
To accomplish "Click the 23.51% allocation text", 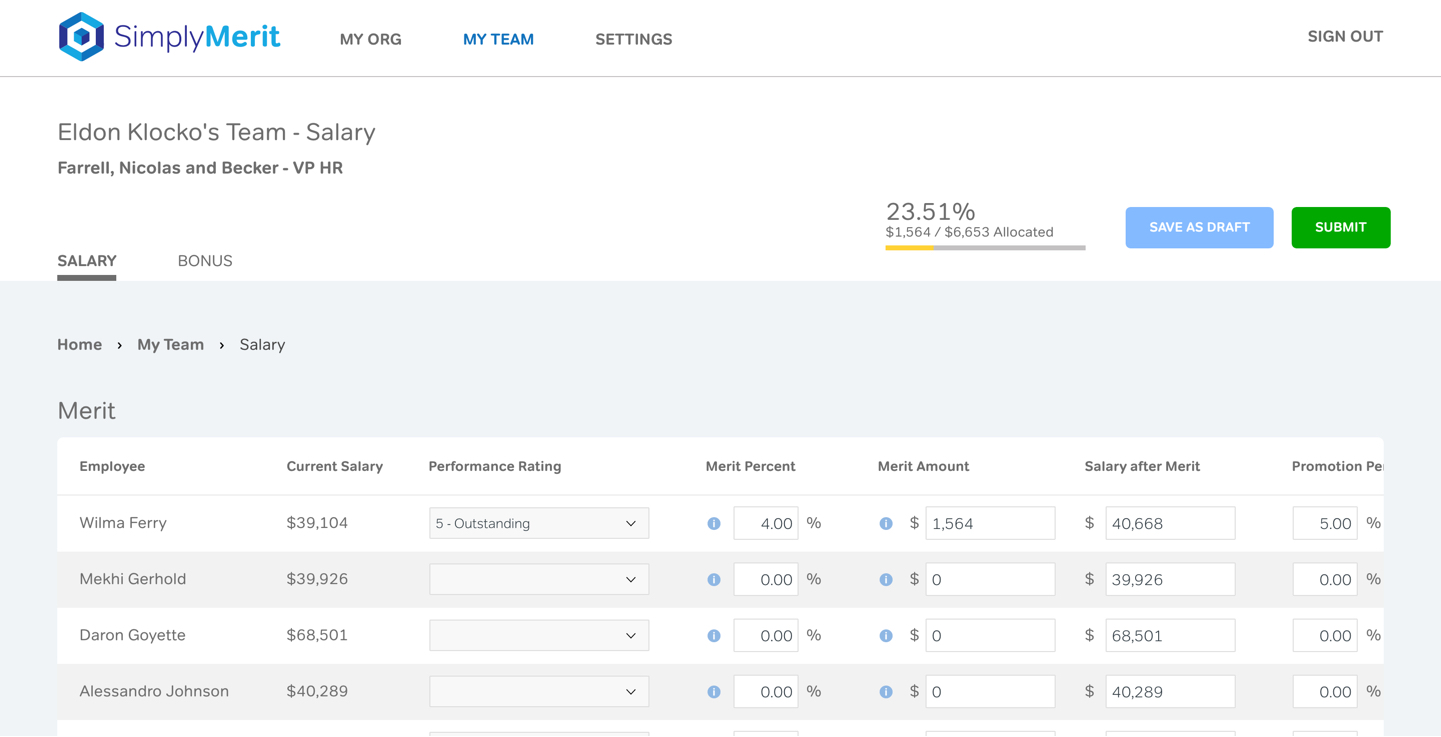I will [x=930, y=211].
